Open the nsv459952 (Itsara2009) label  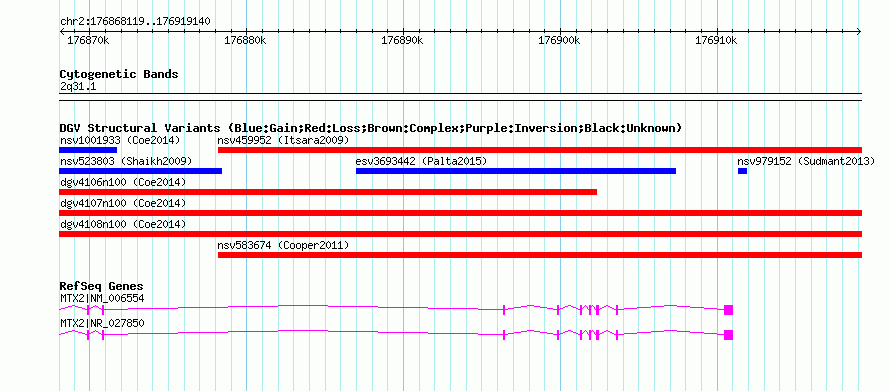(283, 140)
